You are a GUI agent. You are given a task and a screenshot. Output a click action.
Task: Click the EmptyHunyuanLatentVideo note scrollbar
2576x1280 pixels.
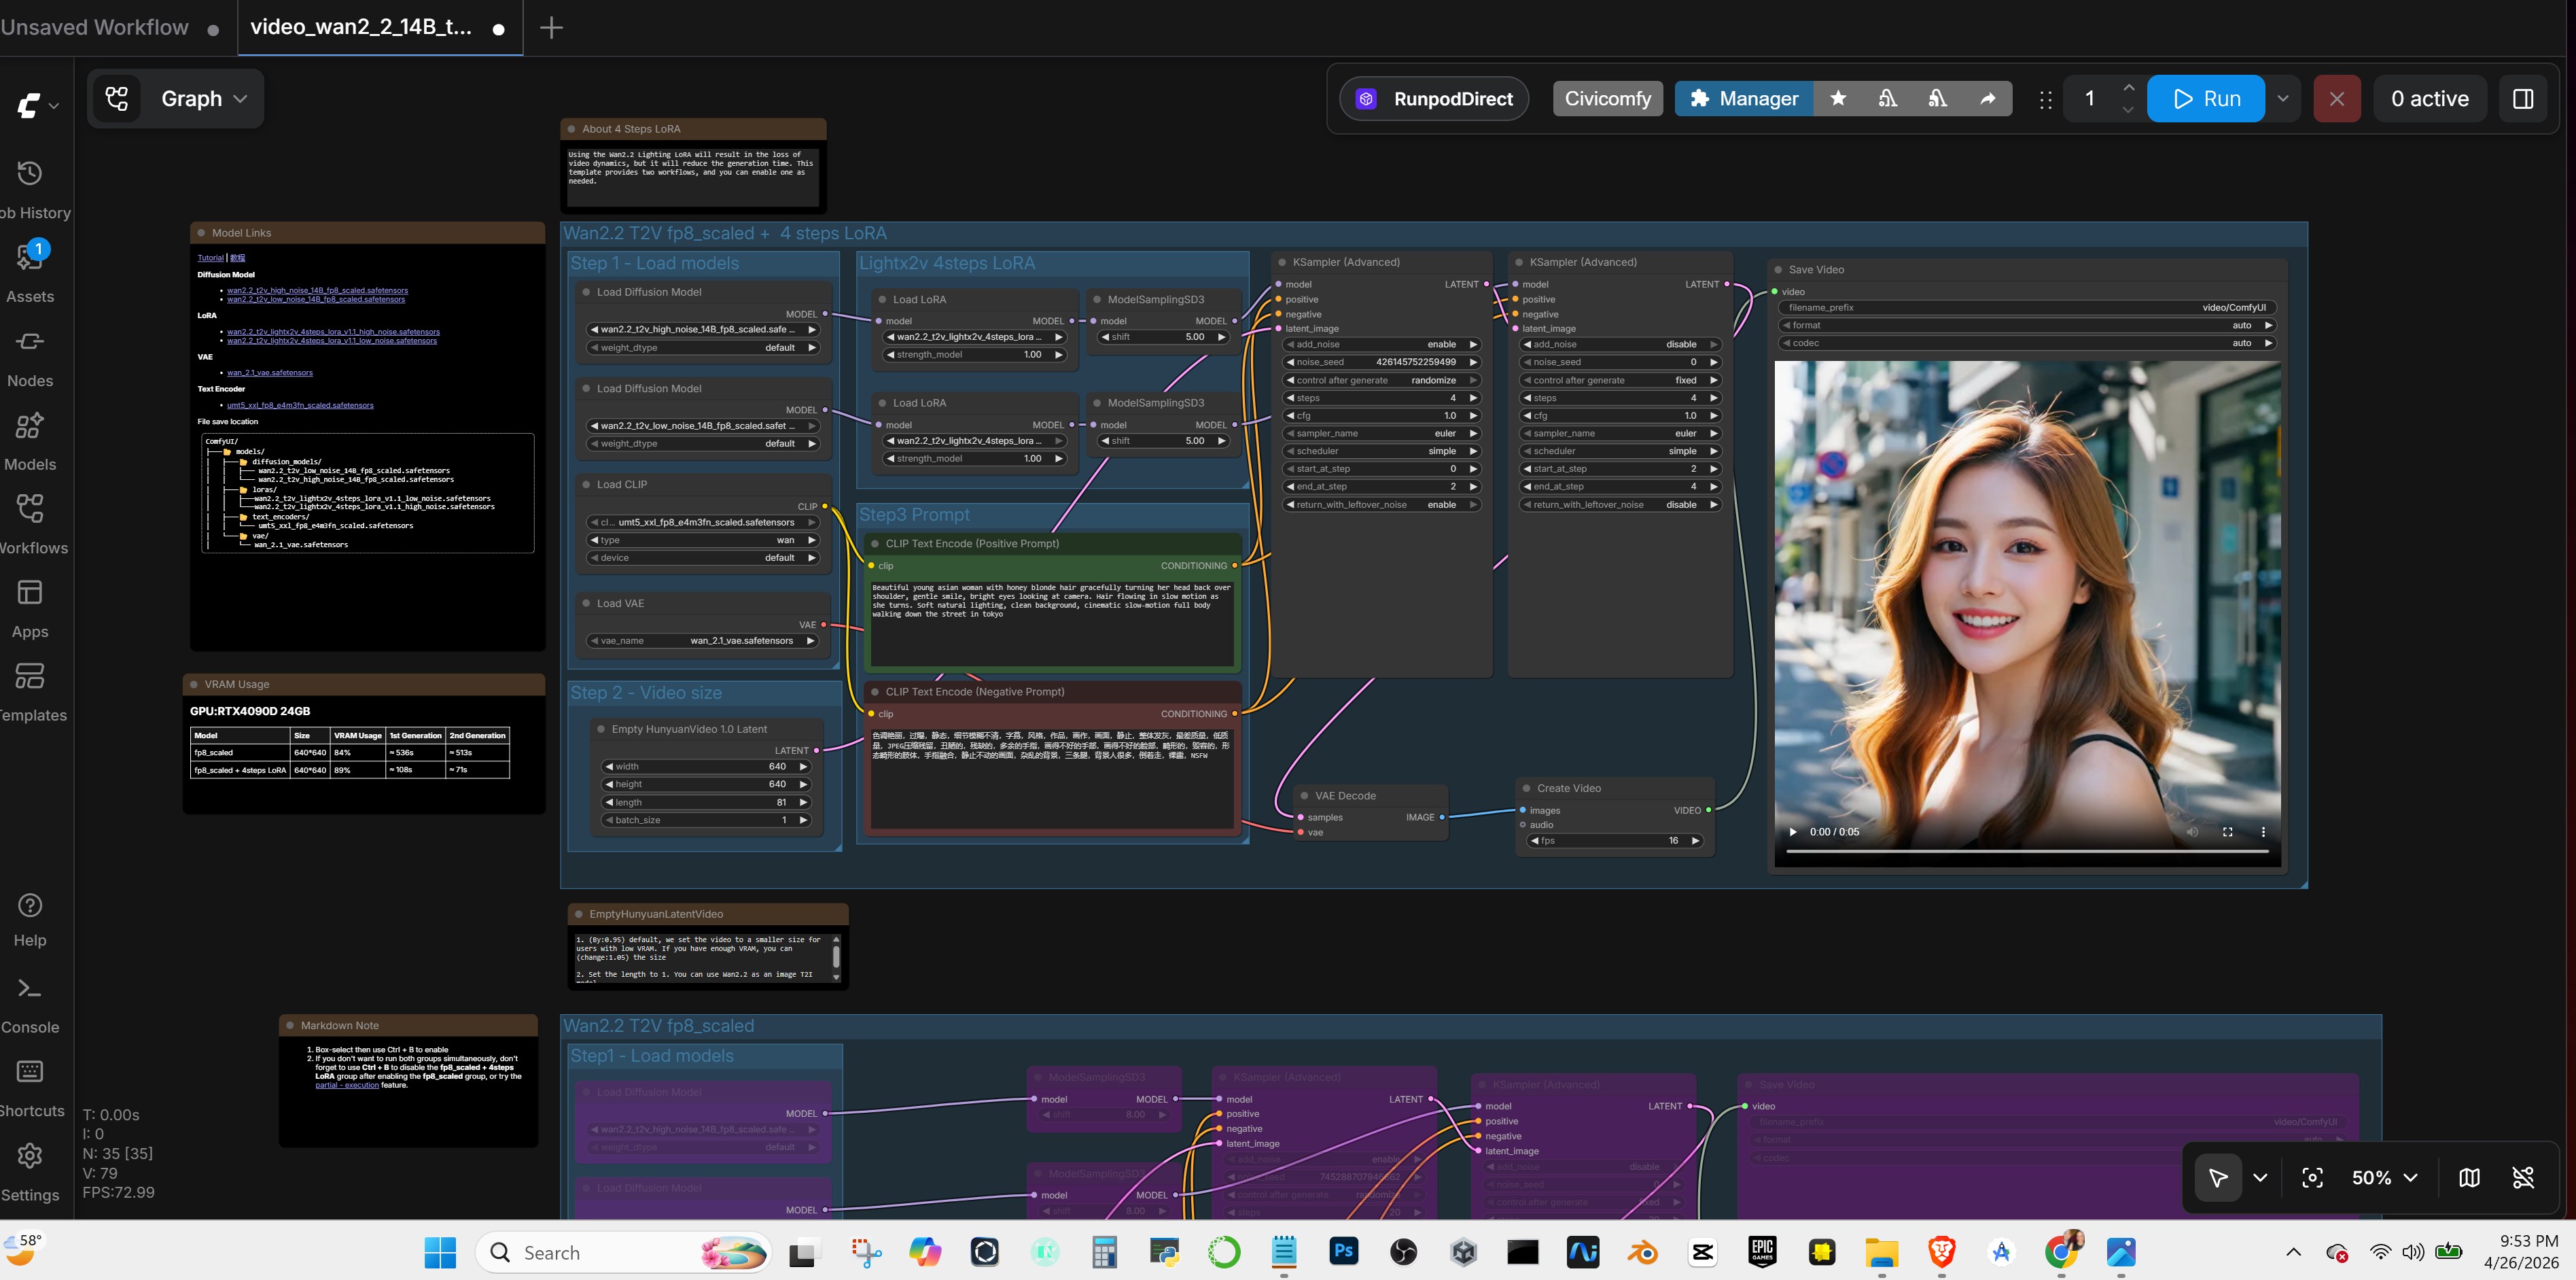tap(836, 958)
